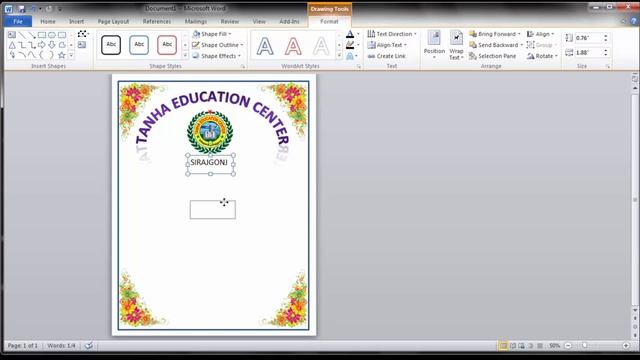Select the Text Box shape in Insert Shapes

(12, 35)
